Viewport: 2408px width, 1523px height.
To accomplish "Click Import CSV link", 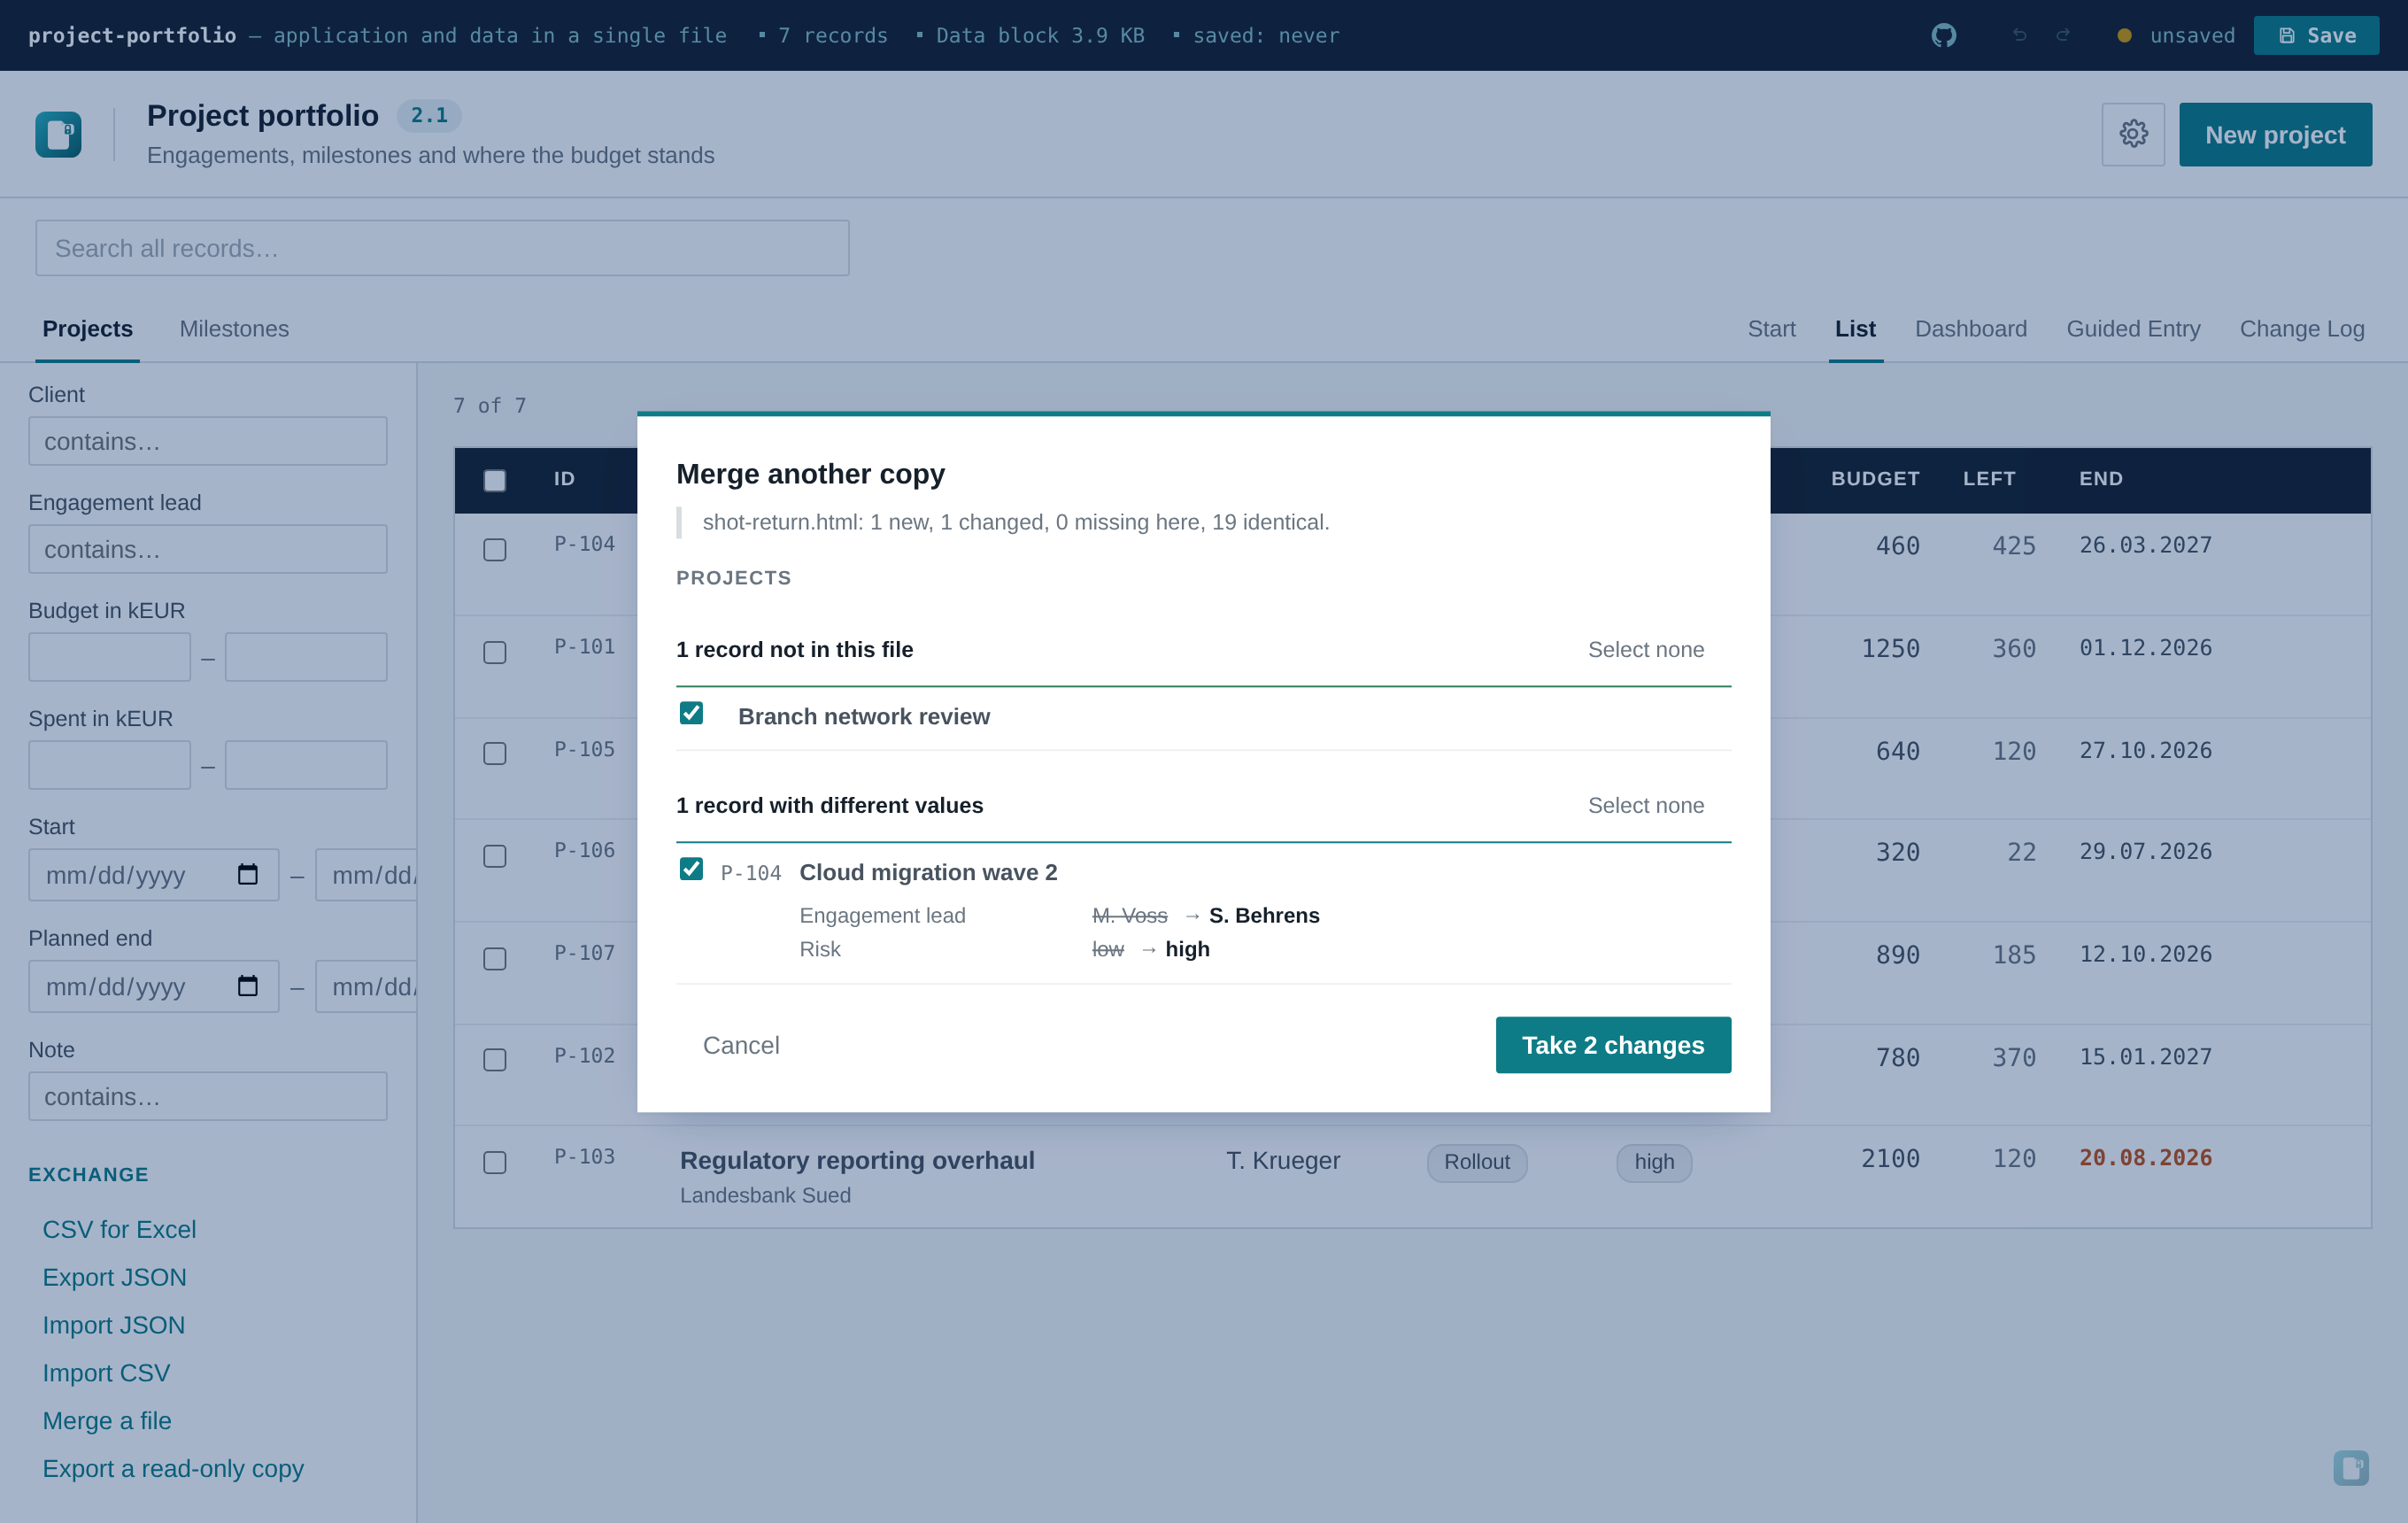I will [106, 1373].
